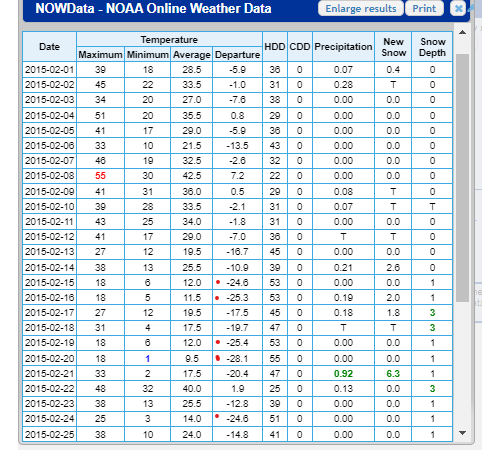Select the 2015-02-14 date cell
The width and height of the screenshot is (482, 456).
tap(49, 267)
